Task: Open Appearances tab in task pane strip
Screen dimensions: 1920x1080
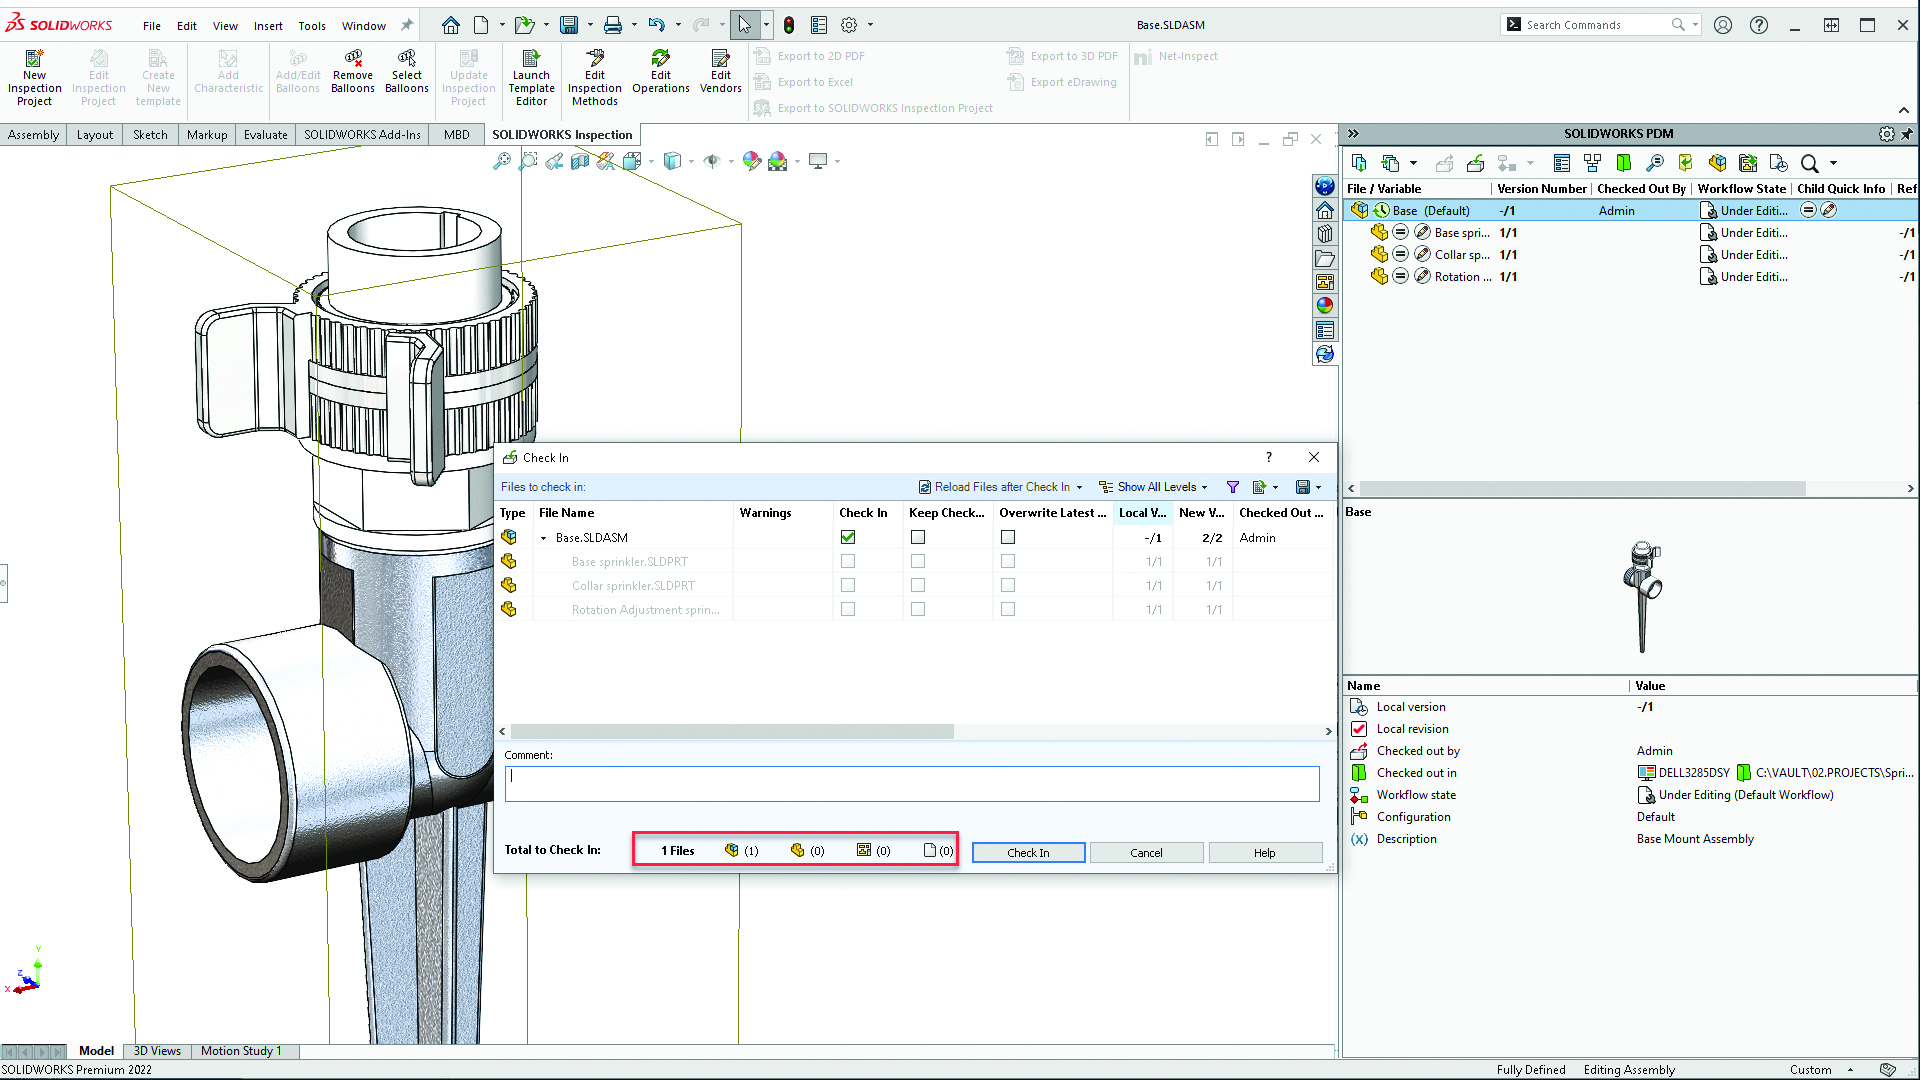Action: (1325, 306)
